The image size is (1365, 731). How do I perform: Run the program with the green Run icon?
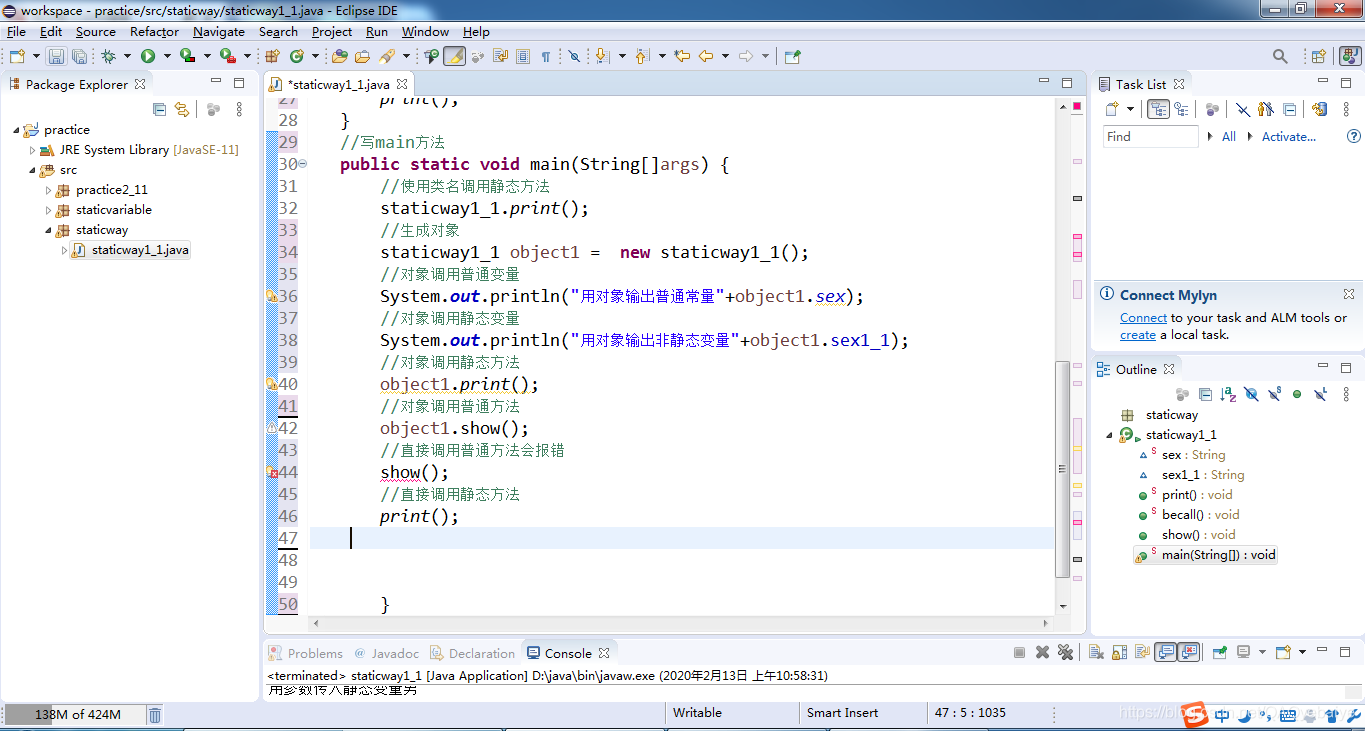click(148, 57)
